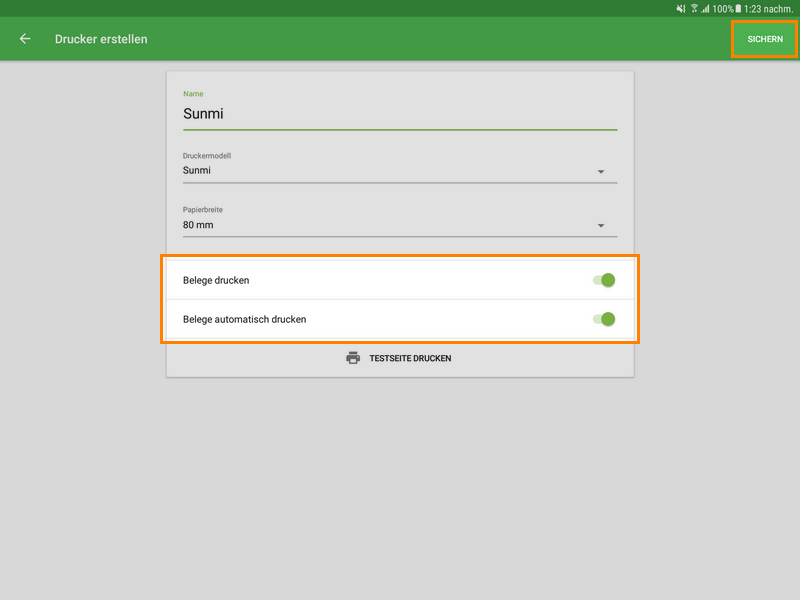Save the printer with SICHERN
This screenshot has width=800, height=600.
tap(765, 39)
